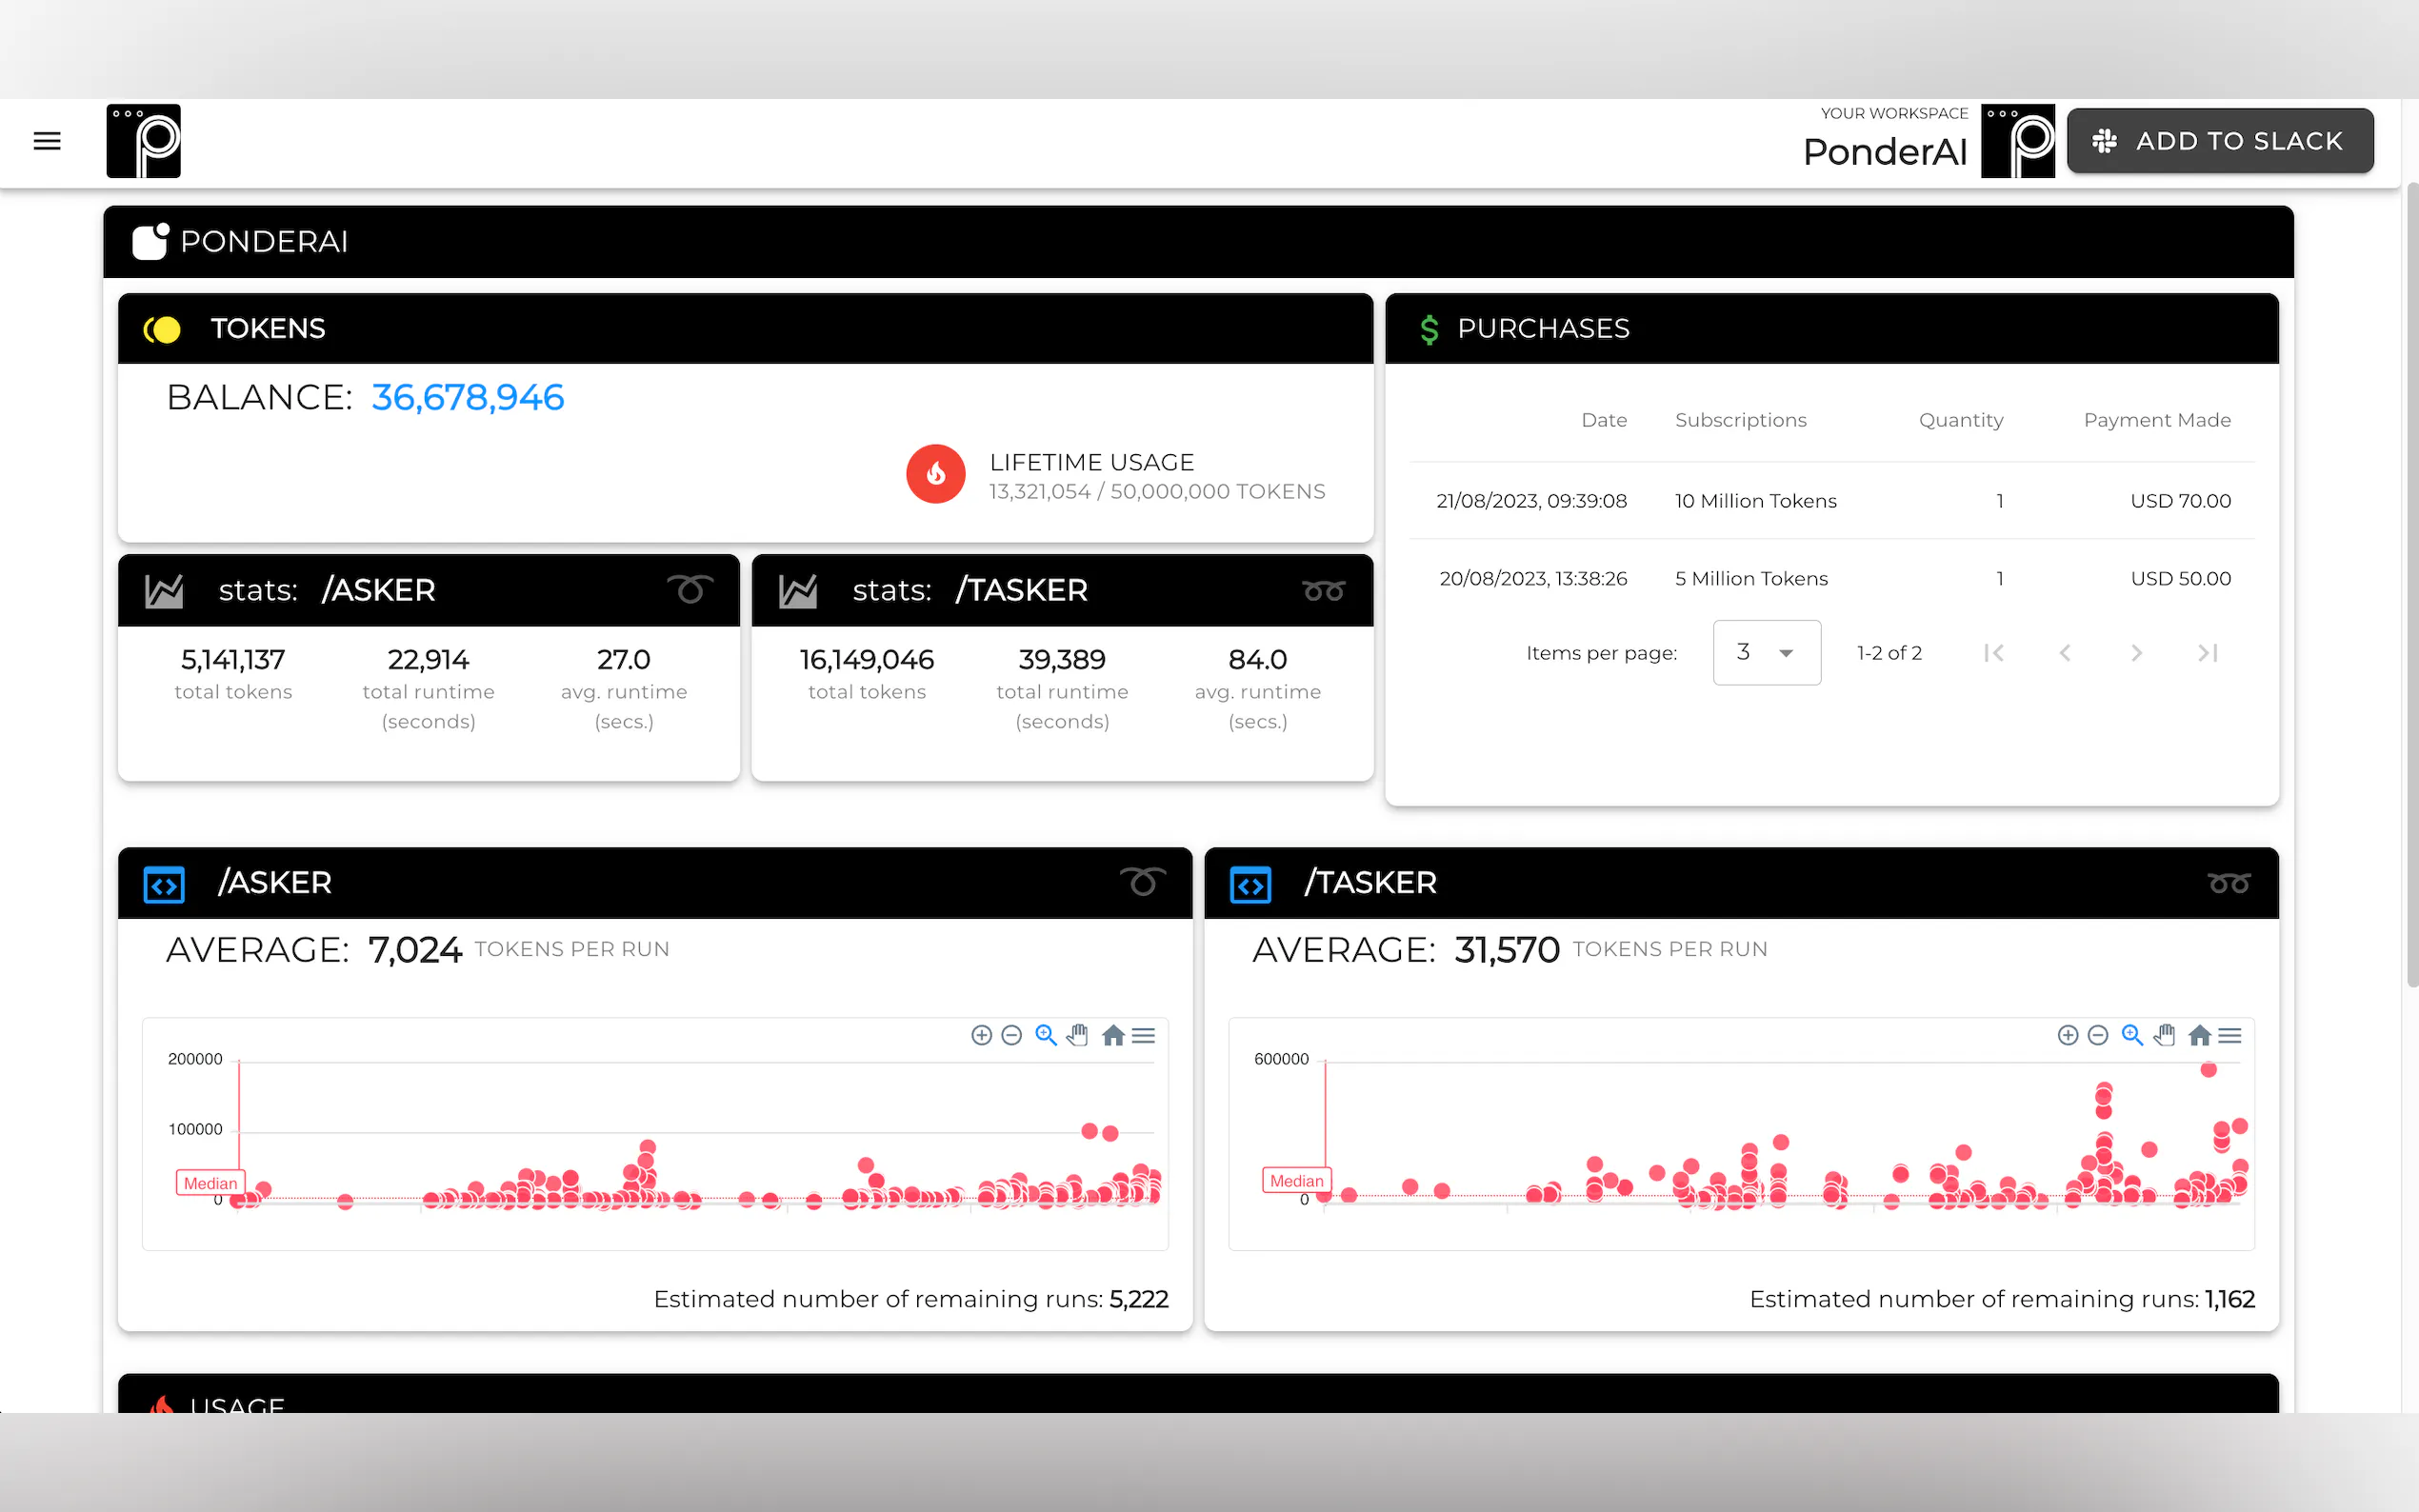Open /ASKER chart export menu
2419x1512 pixels.
1143,1035
